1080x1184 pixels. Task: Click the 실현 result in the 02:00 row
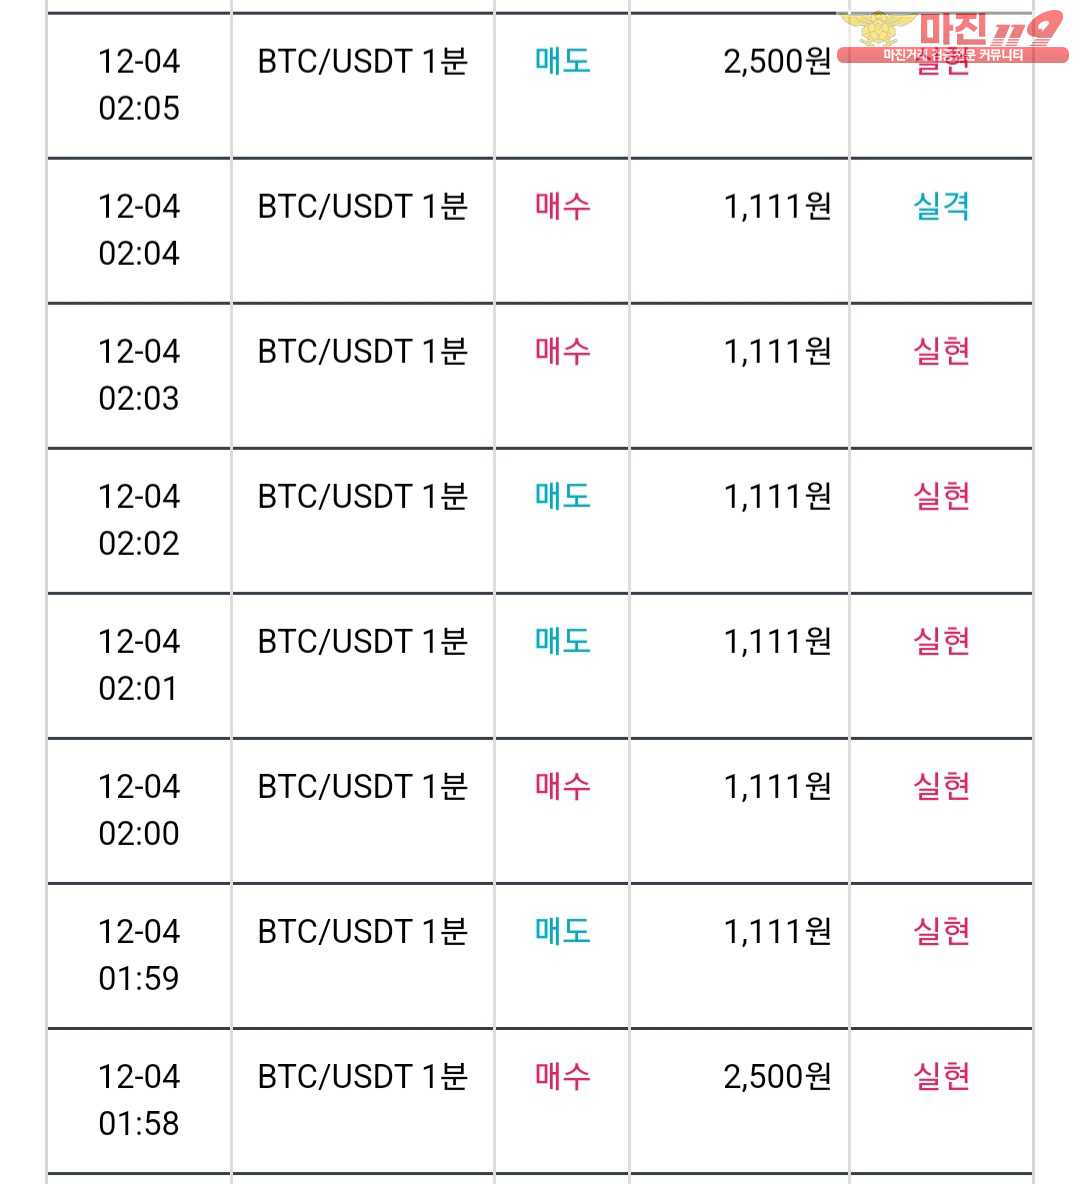[x=941, y=786]
